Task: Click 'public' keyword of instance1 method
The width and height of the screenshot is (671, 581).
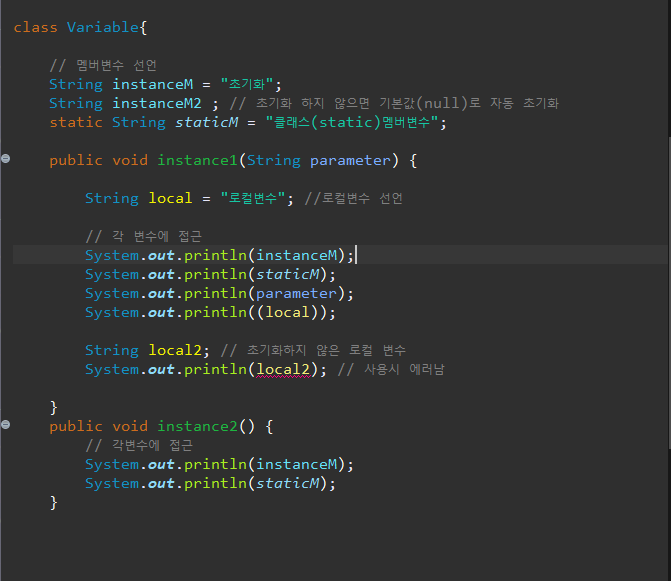Action: click(76, 160)
